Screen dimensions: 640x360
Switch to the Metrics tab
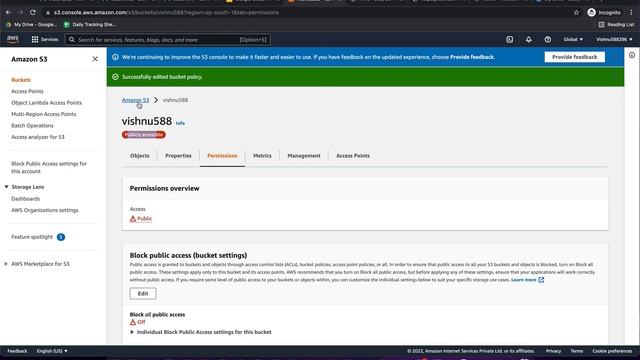(262, 156)
